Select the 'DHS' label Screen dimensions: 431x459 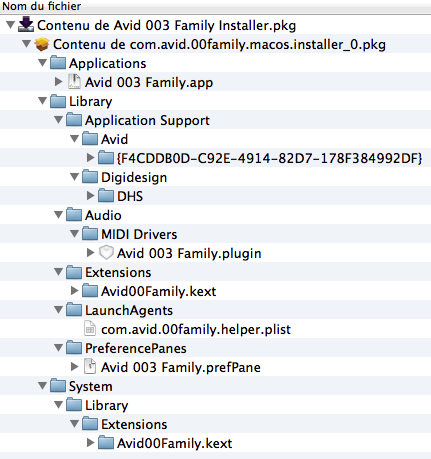pos(130,196)
